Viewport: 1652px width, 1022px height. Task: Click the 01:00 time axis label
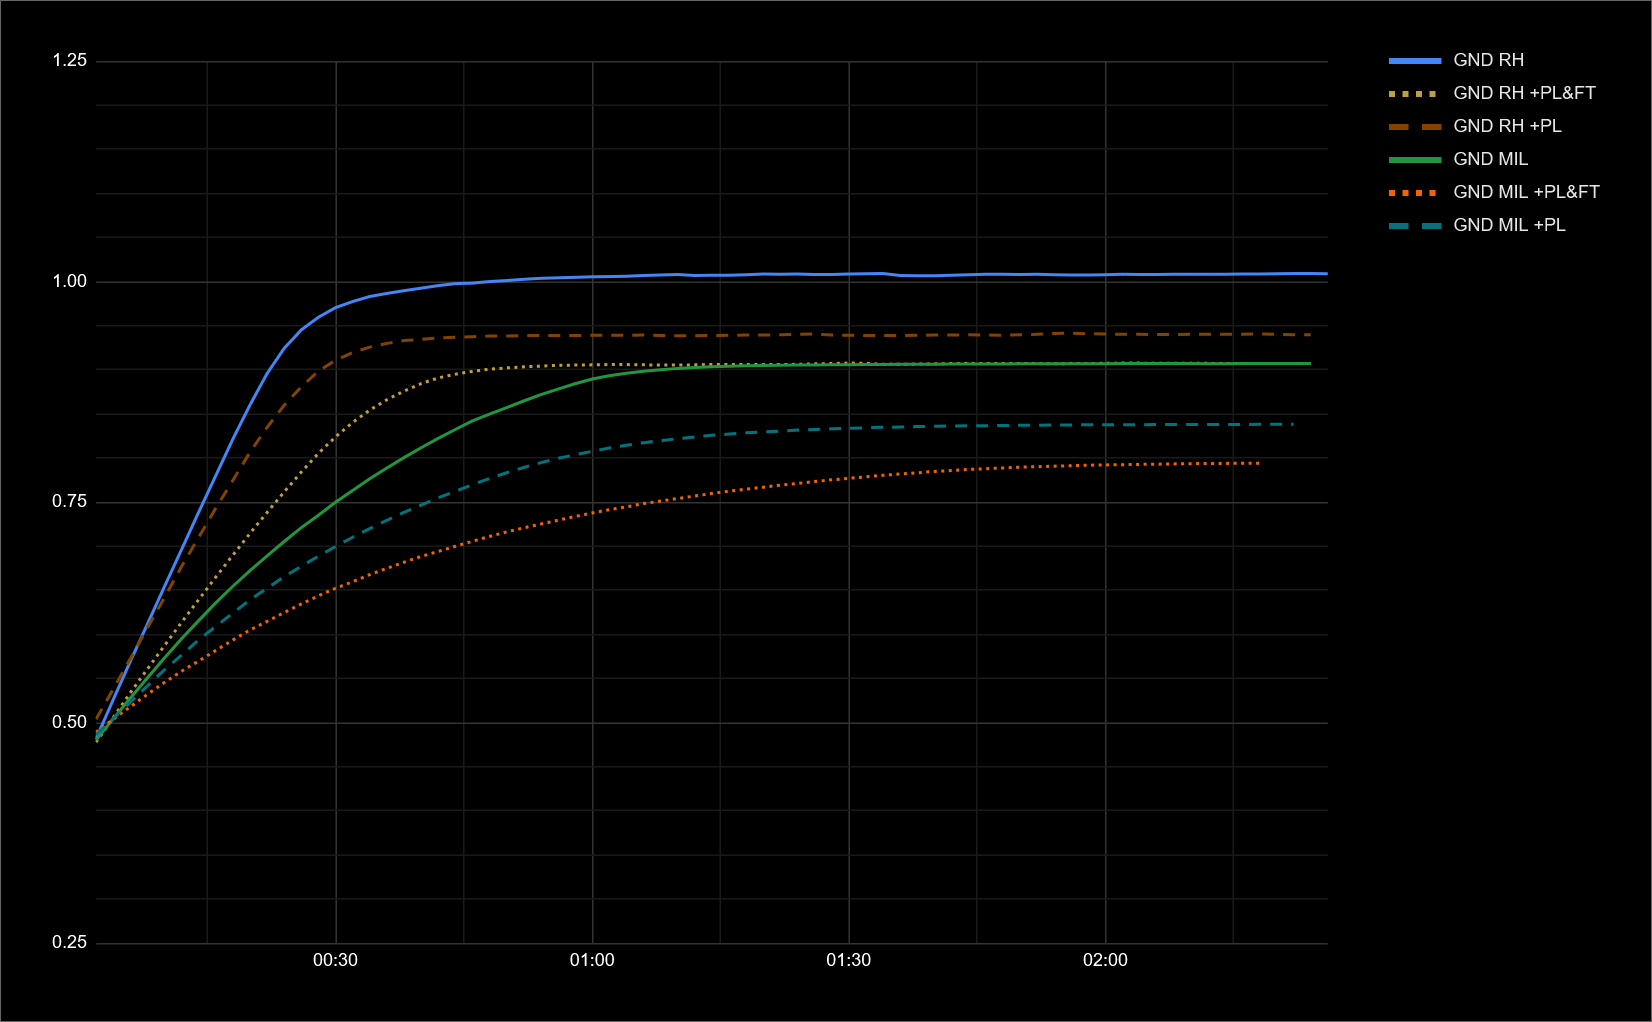[x=592, y=960]
